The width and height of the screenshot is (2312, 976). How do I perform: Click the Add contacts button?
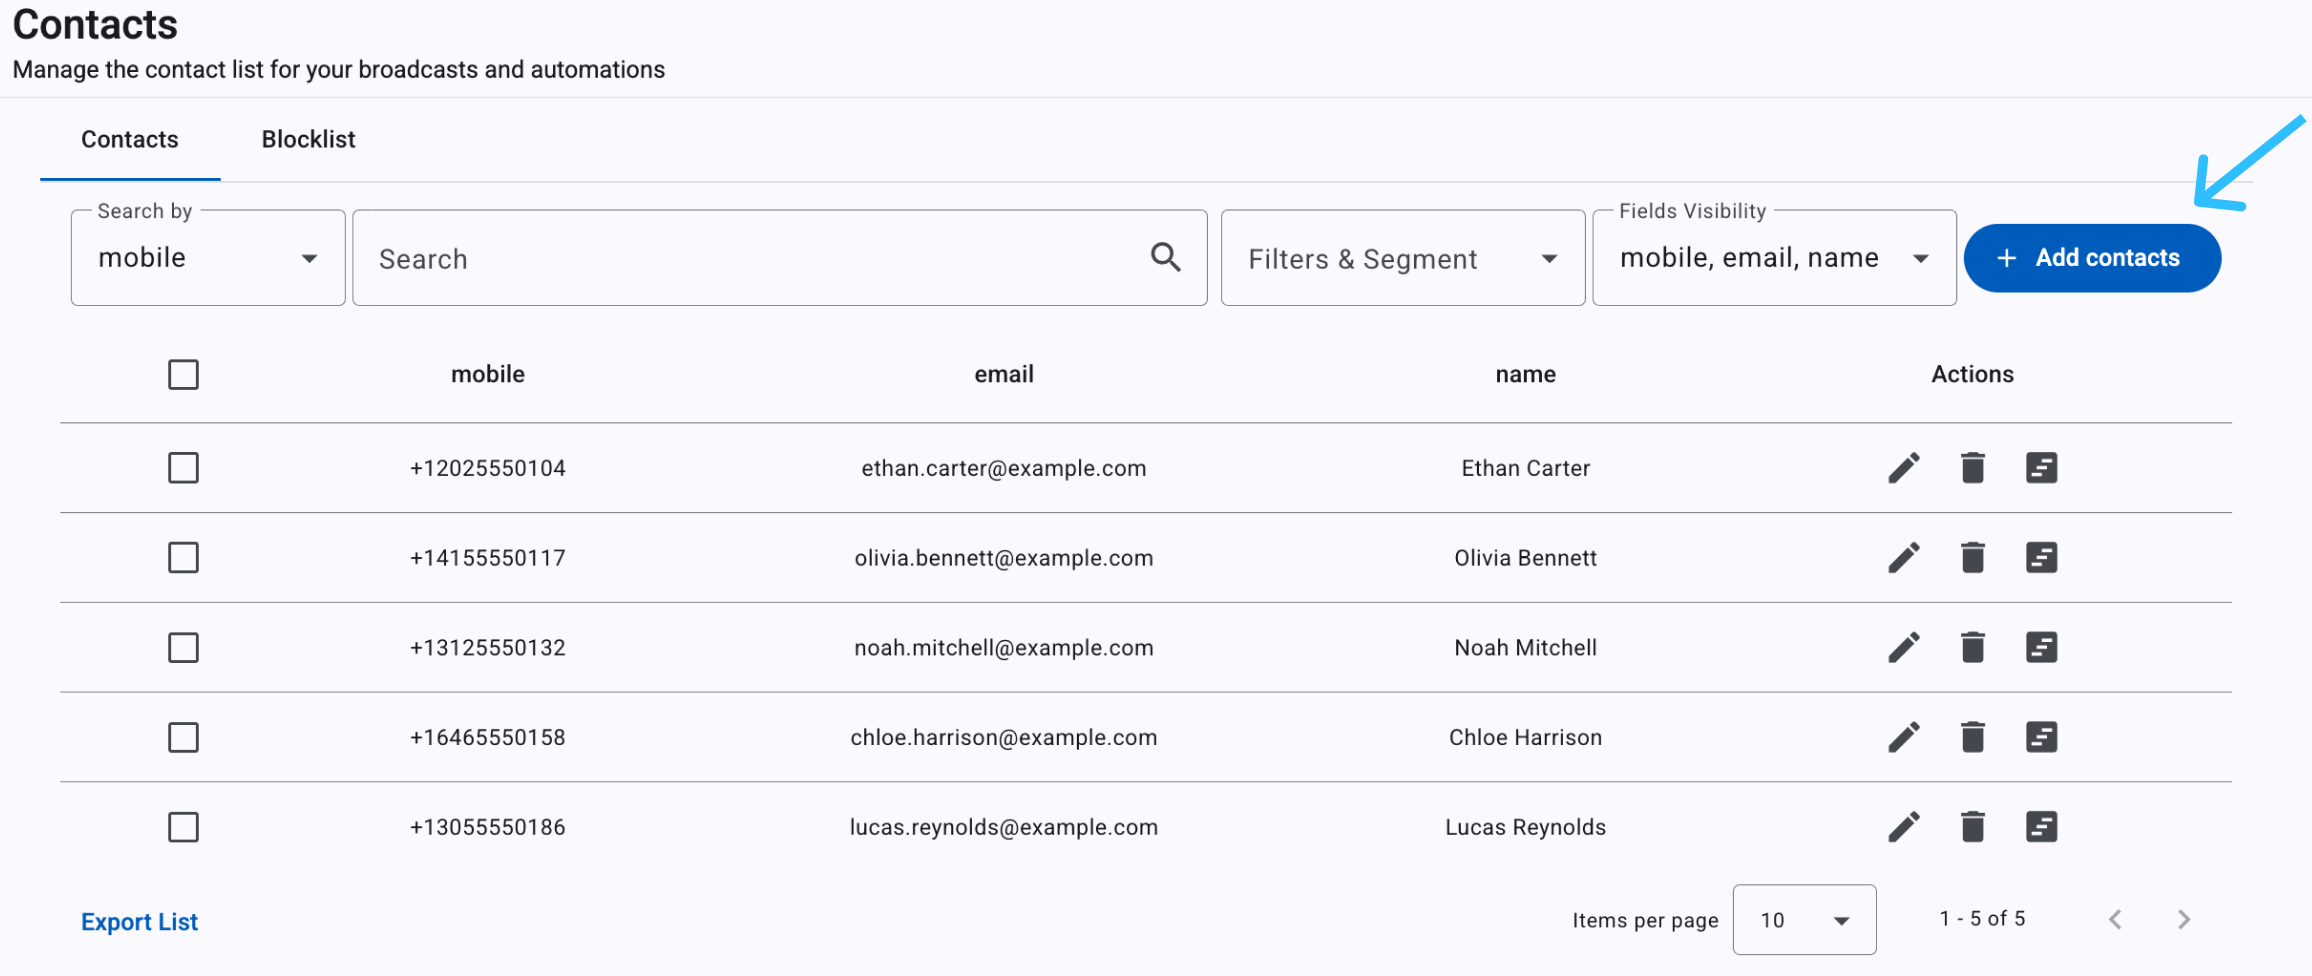[x=2092, y=258]
